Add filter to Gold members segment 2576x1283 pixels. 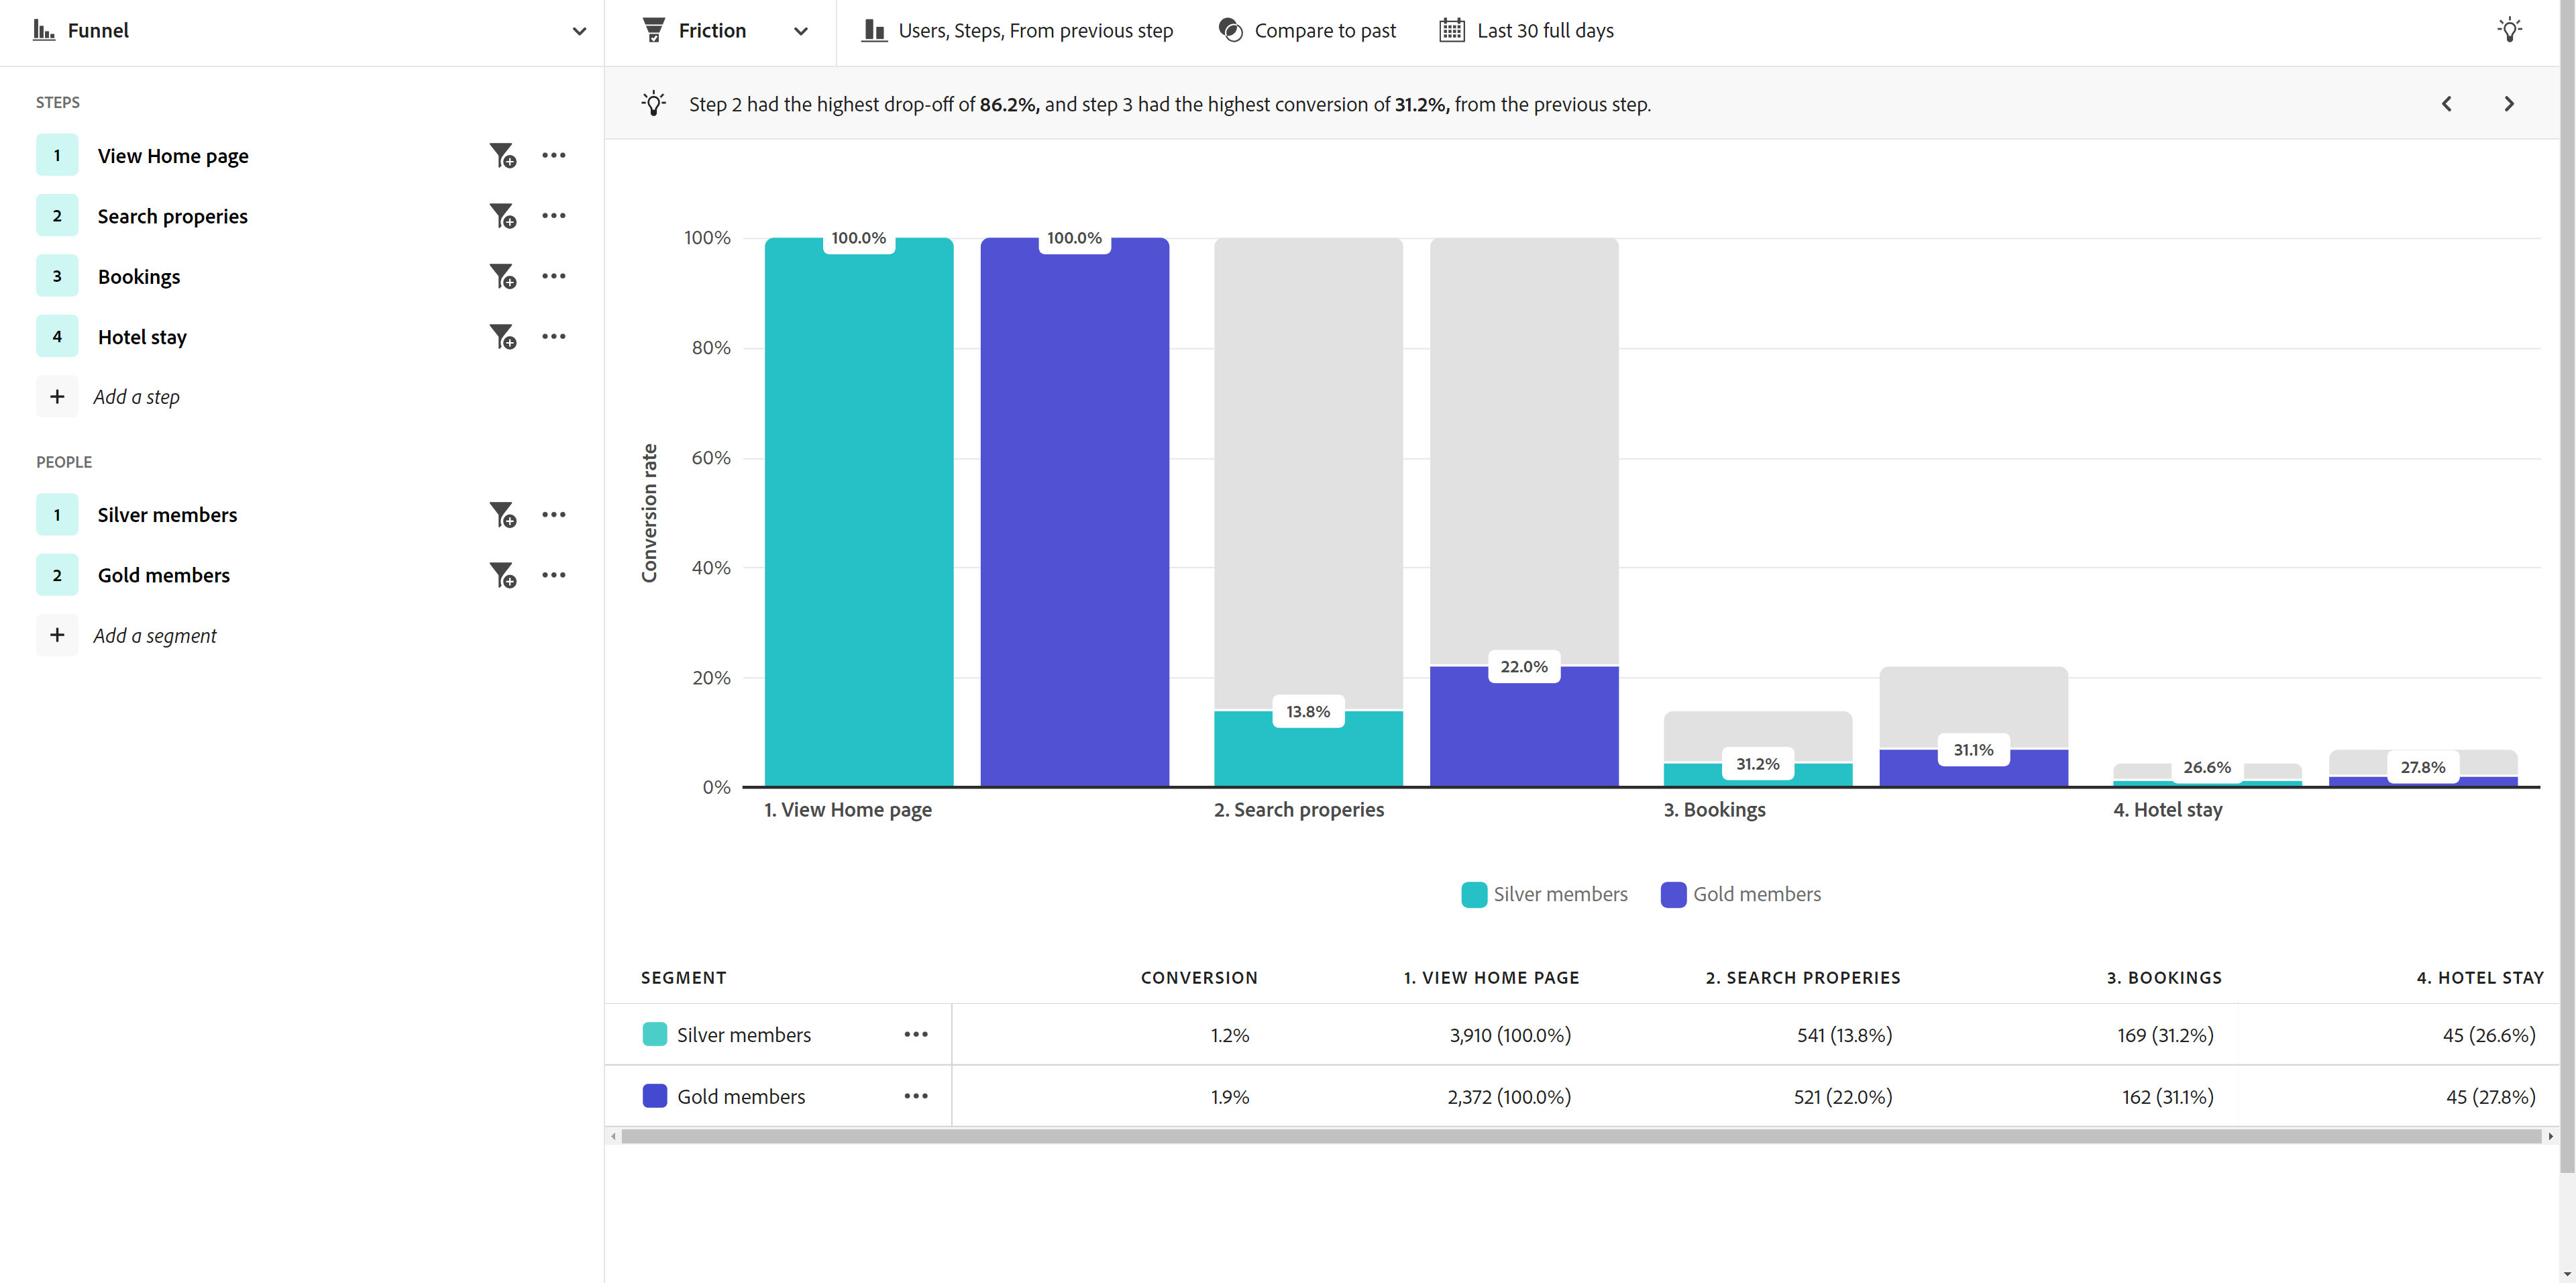(x=502, y=575)
